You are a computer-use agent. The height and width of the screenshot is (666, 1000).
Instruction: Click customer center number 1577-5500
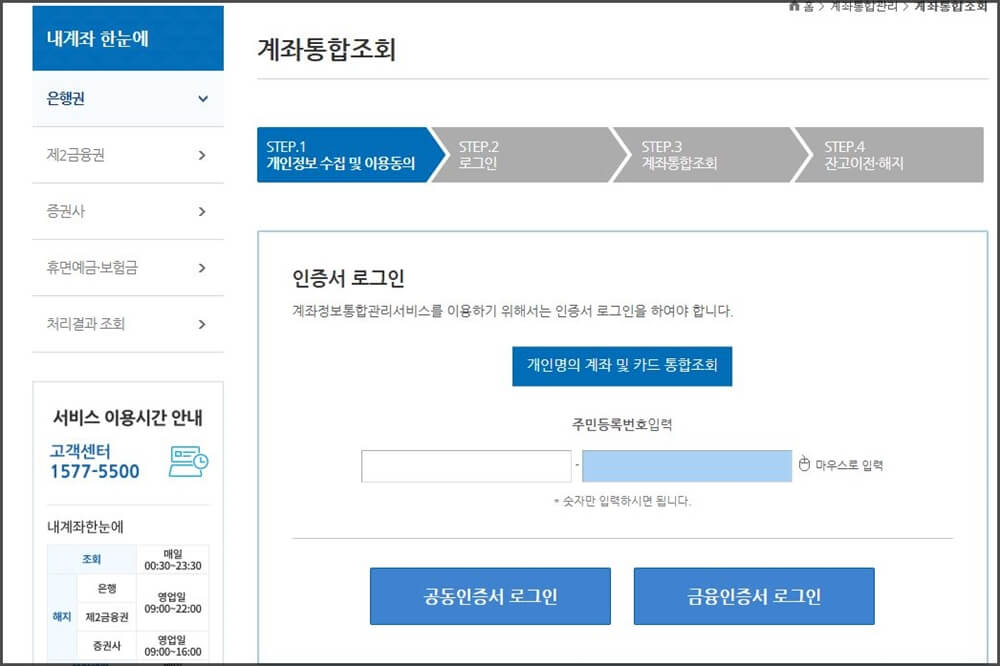pos(94,471)
